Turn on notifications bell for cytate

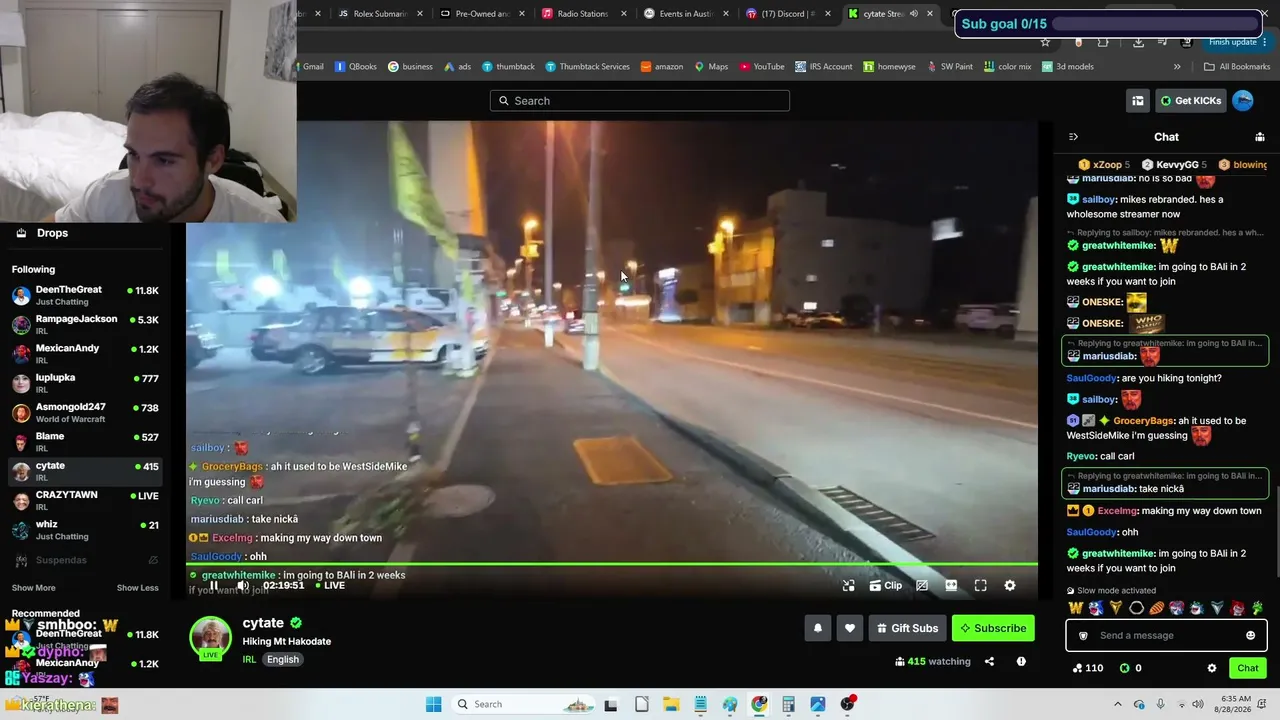point(818,628)
